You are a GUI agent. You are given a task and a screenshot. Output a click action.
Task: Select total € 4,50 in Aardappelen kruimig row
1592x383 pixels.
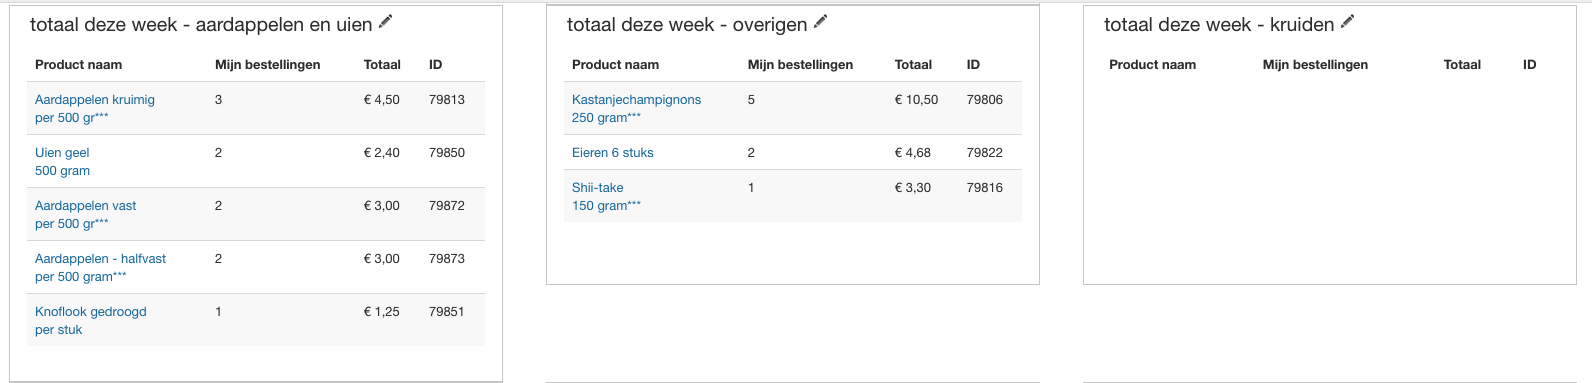point(381,100)
